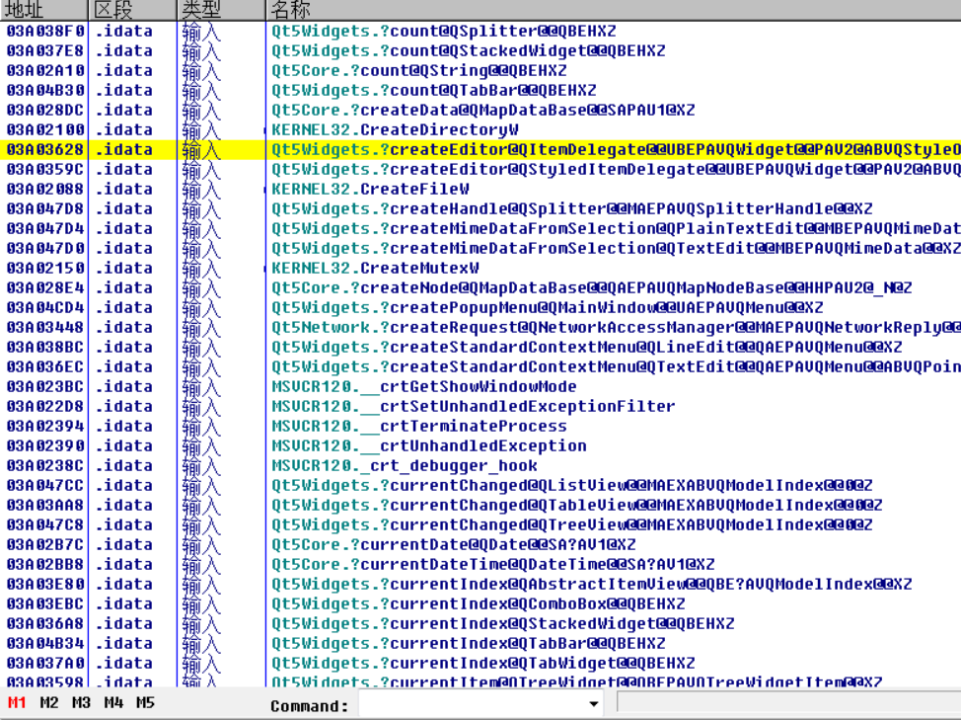
Task: Select the M4 memory tab
Action: coord(114,703)
